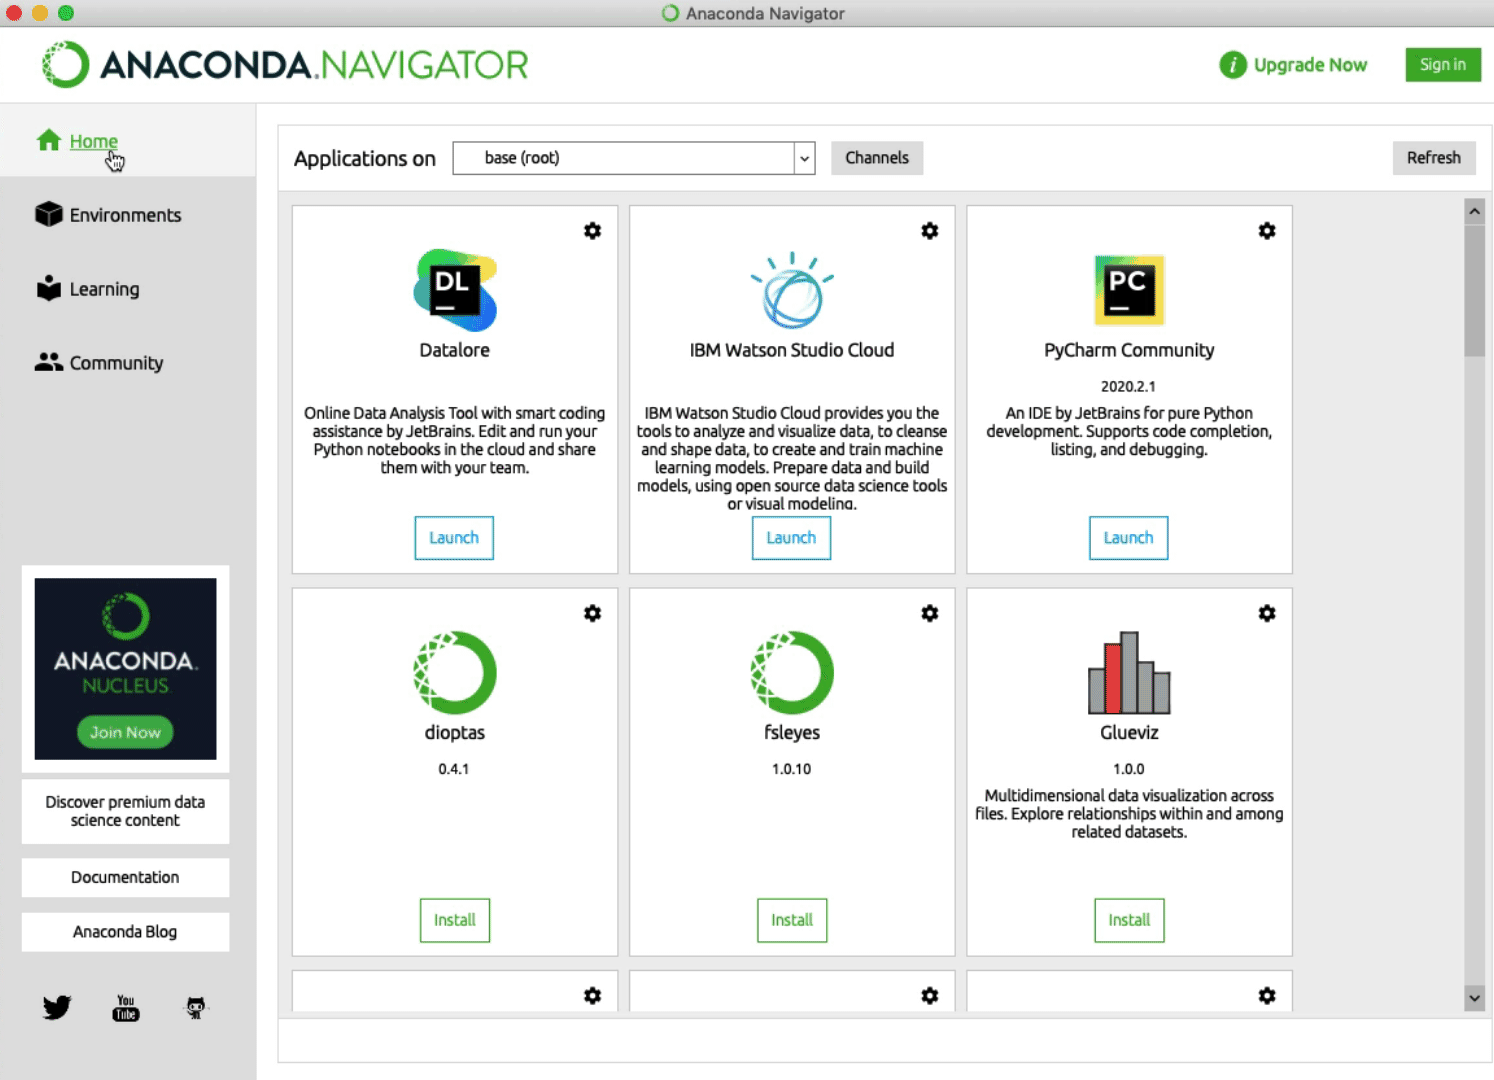Click the Upgrade Now info icon
Image resolution: width=1494 pixels, height=1080 pixels.
click(1232, 65)
